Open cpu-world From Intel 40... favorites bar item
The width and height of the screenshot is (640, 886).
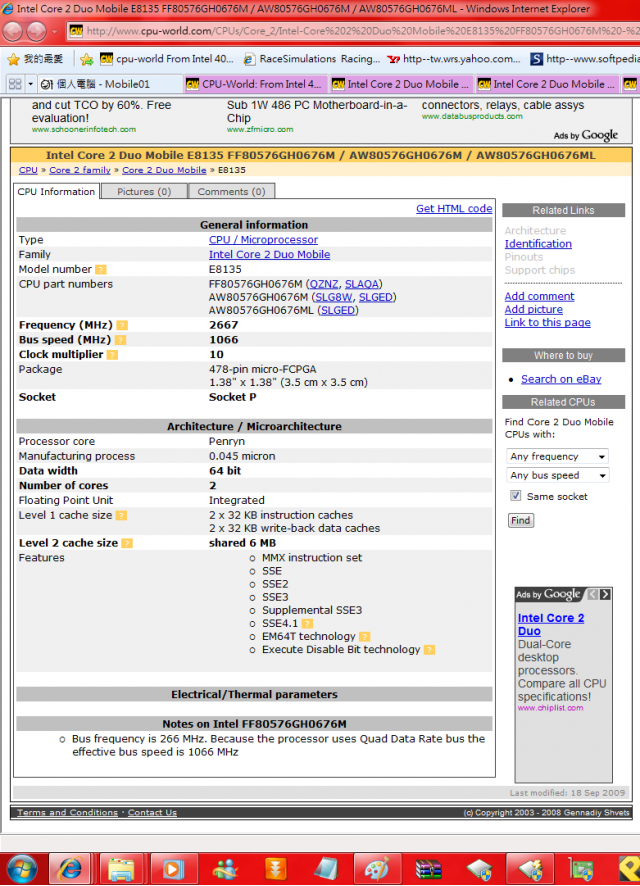coord(167,59)
